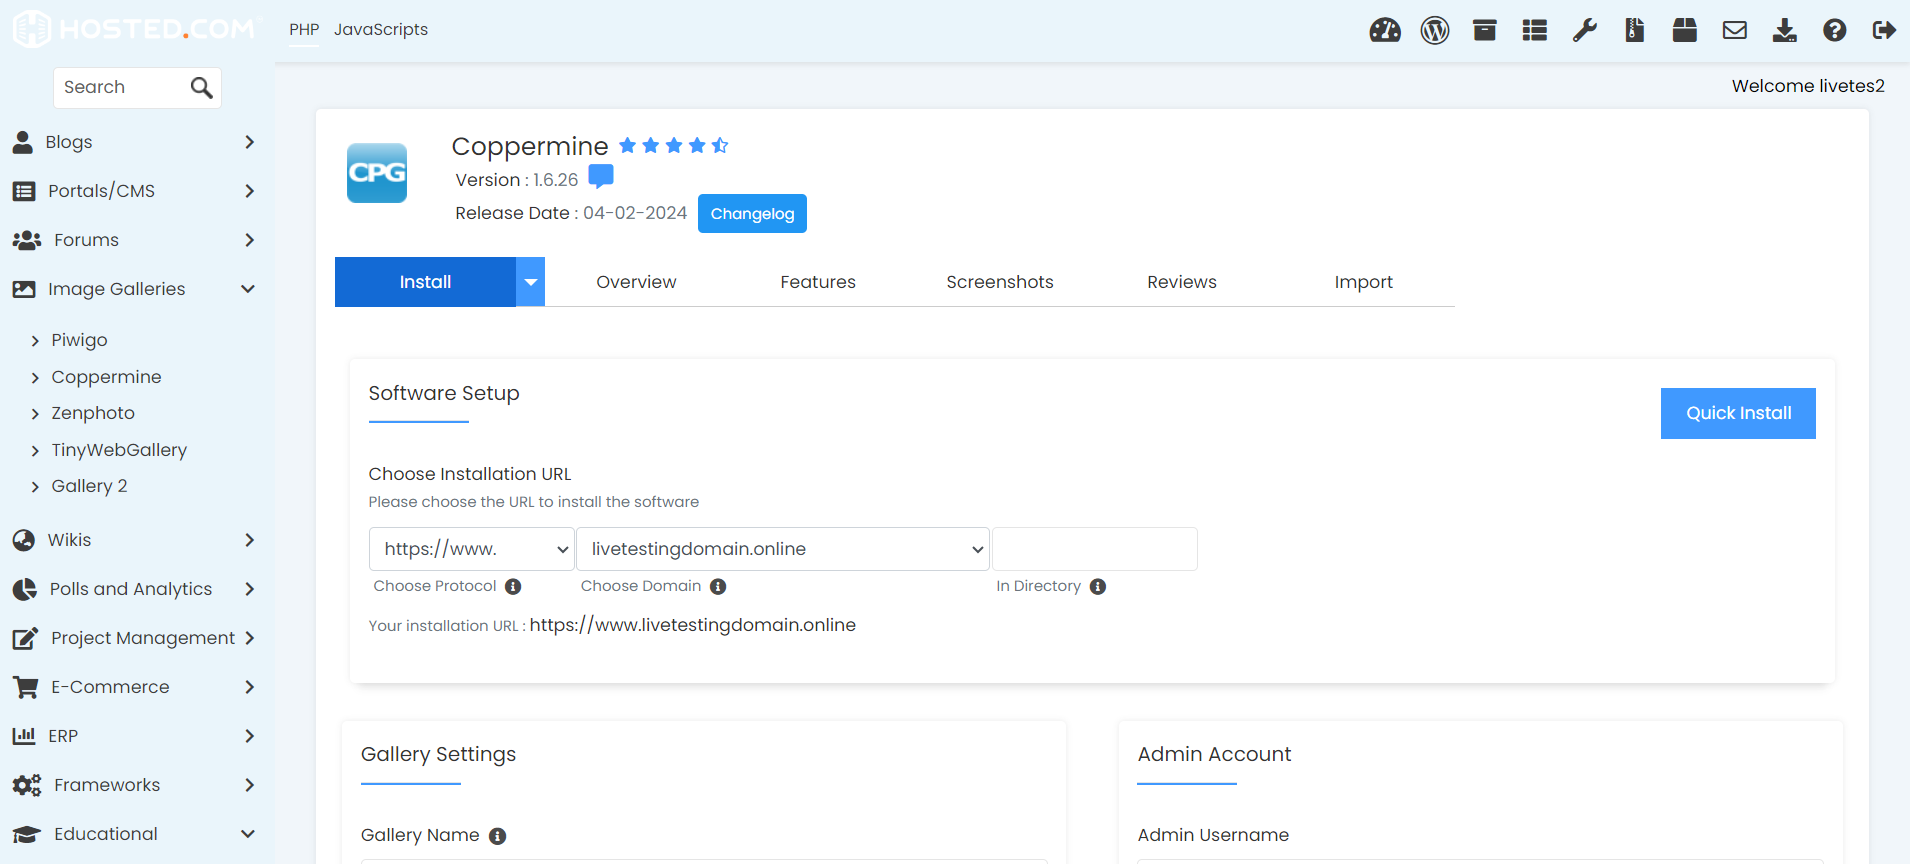
Task: Expand the Polls and Analytics category
Action: 249,589
